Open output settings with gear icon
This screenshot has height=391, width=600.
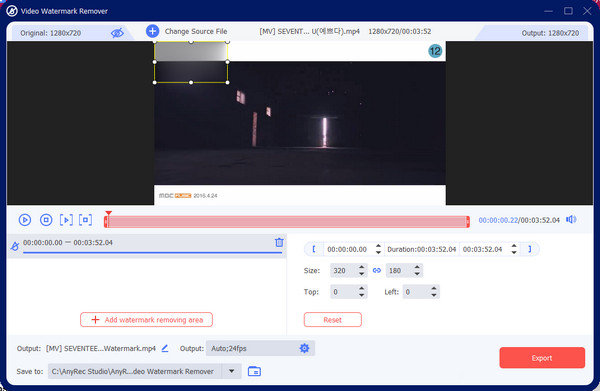(x=304, y=348)
